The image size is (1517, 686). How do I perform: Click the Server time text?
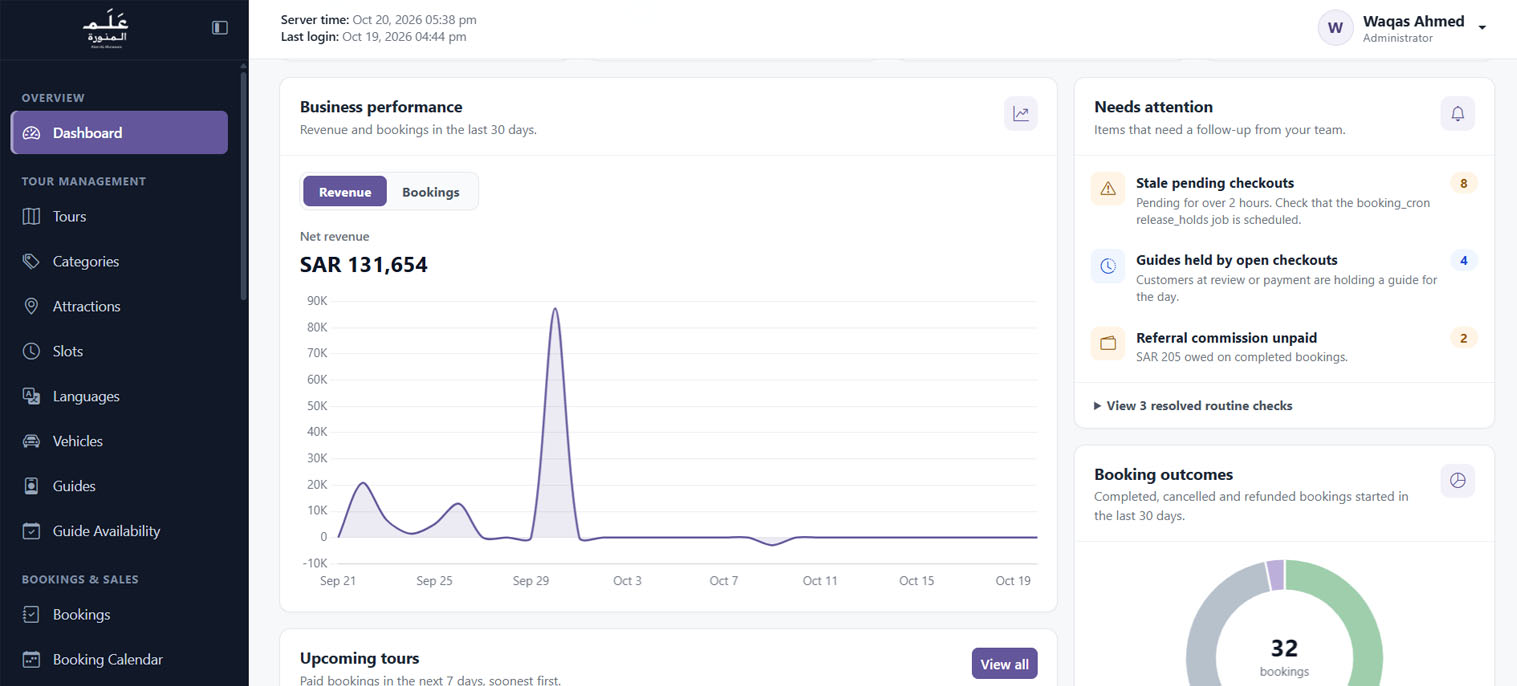(x=379, y=20)
